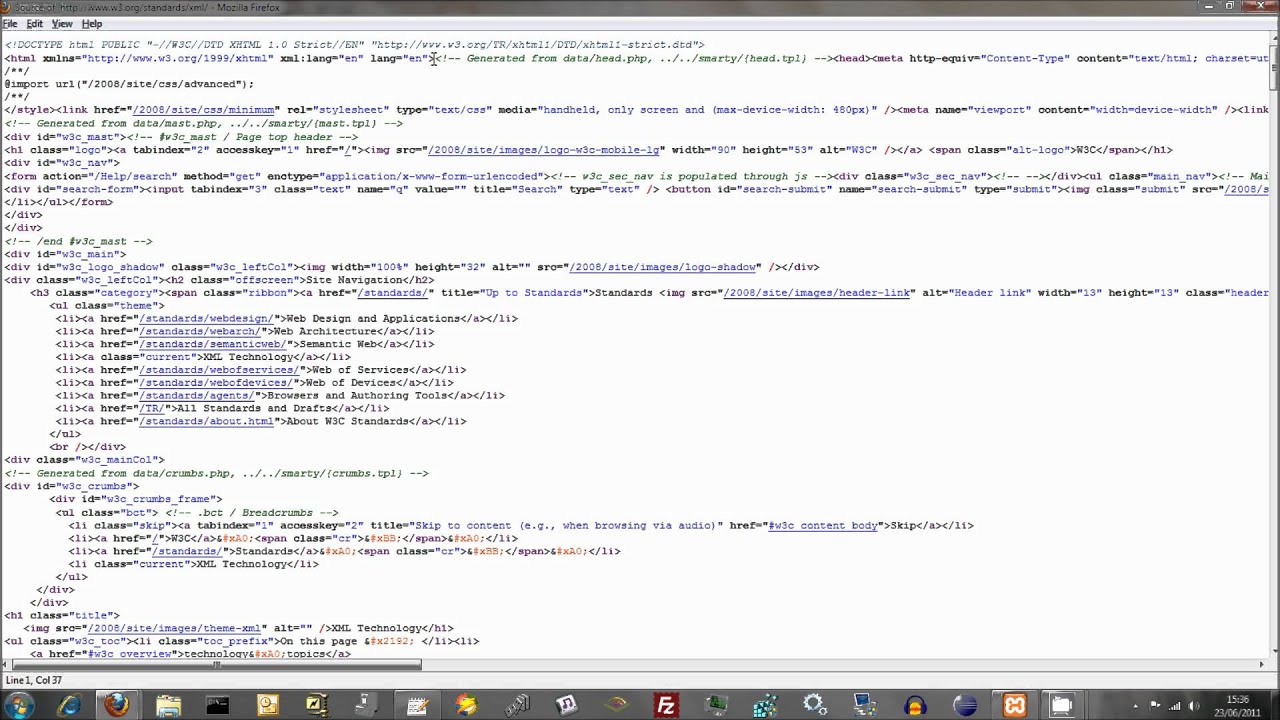This screenshot has height=720, width=1280.
Task: Click the vertical scrollbar up arrow
Action: [1273, 40]
